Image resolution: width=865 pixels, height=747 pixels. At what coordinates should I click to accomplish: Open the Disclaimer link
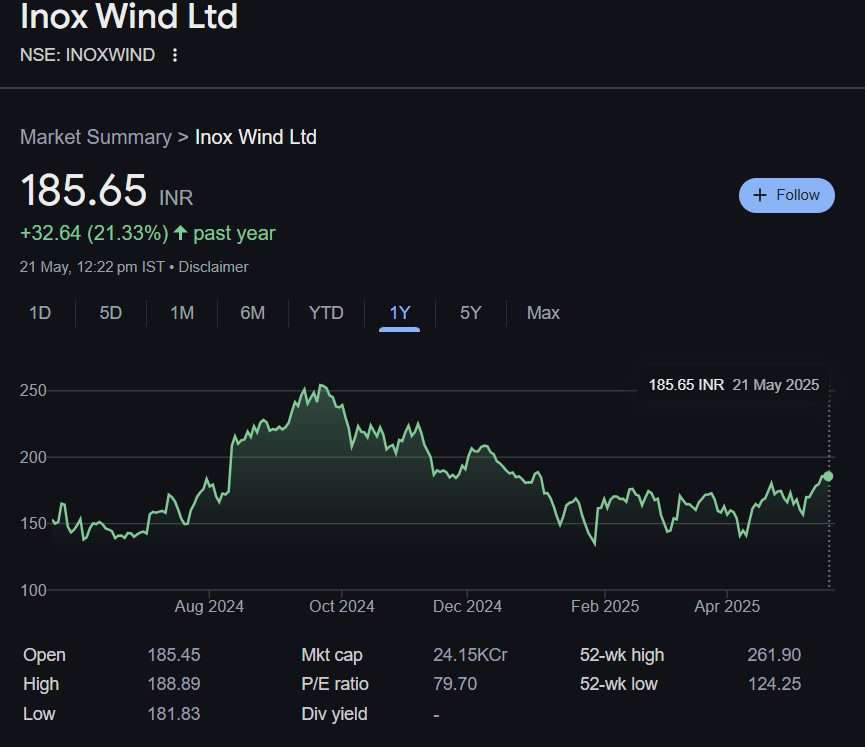point(213,267)
